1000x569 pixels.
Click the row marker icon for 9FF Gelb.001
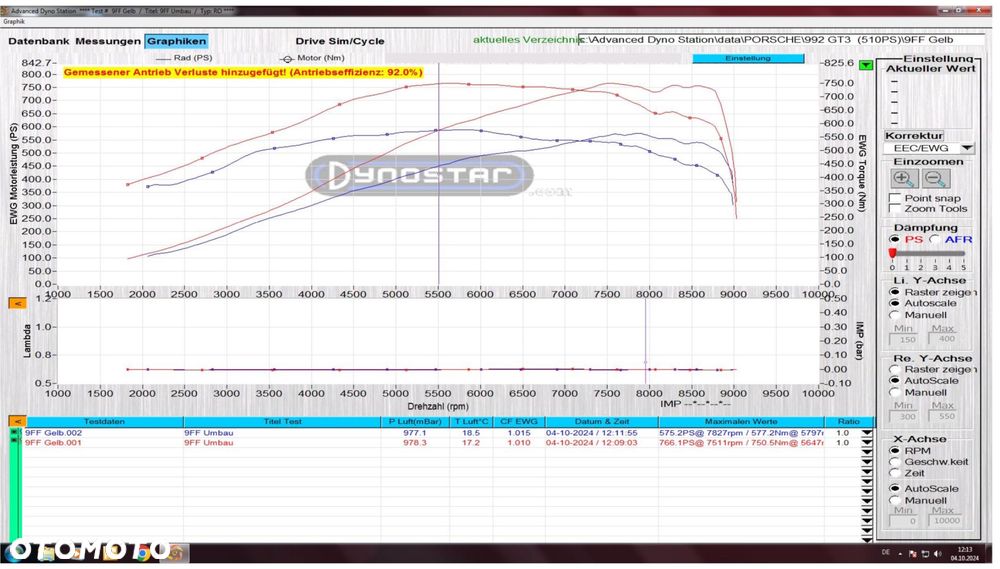14,442
